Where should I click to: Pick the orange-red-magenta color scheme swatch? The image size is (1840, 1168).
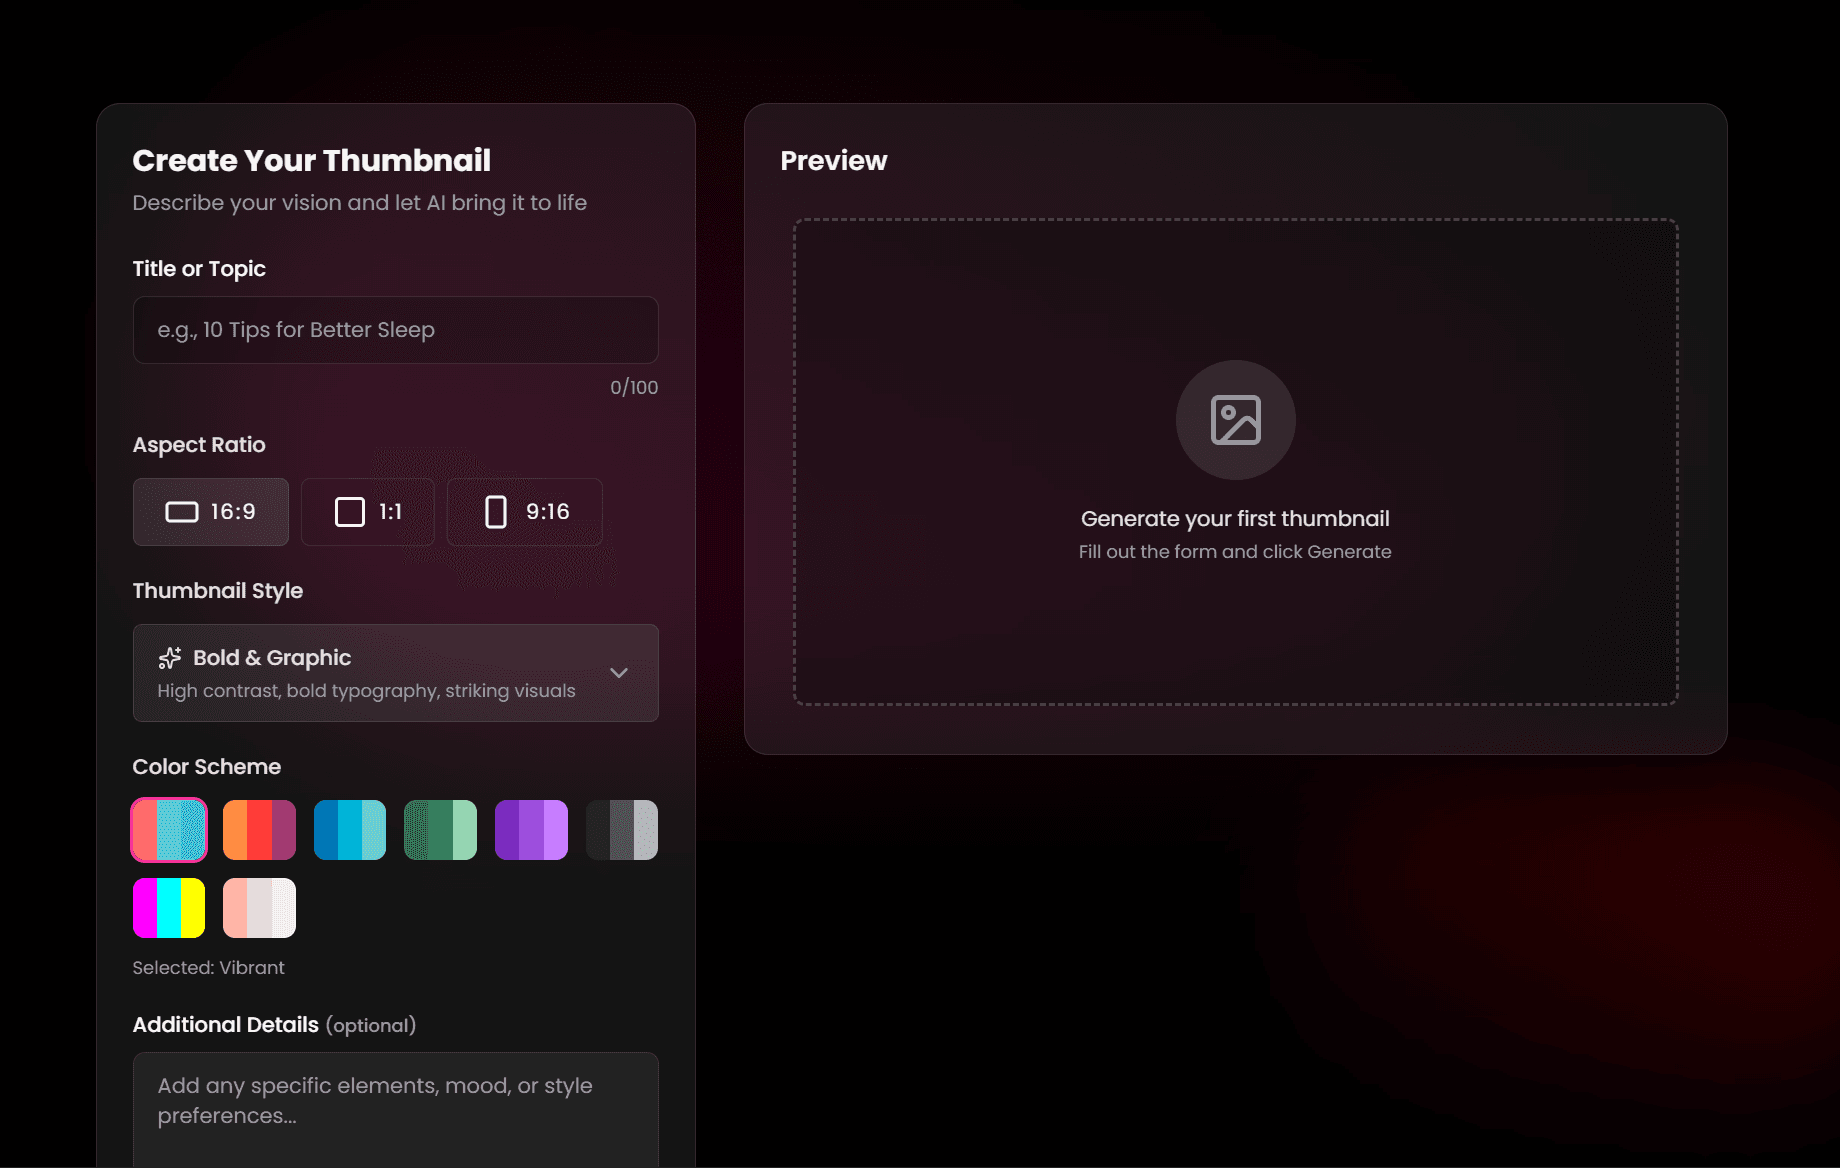[x=259, y=830]
